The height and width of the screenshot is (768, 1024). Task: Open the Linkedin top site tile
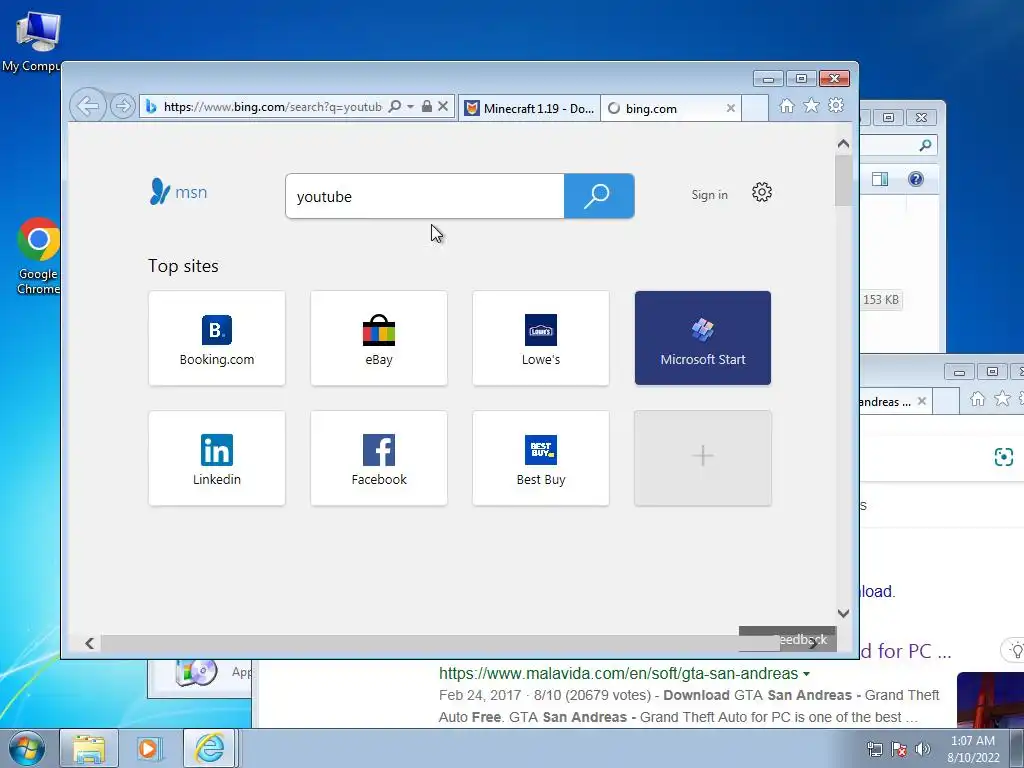point(217,458)
